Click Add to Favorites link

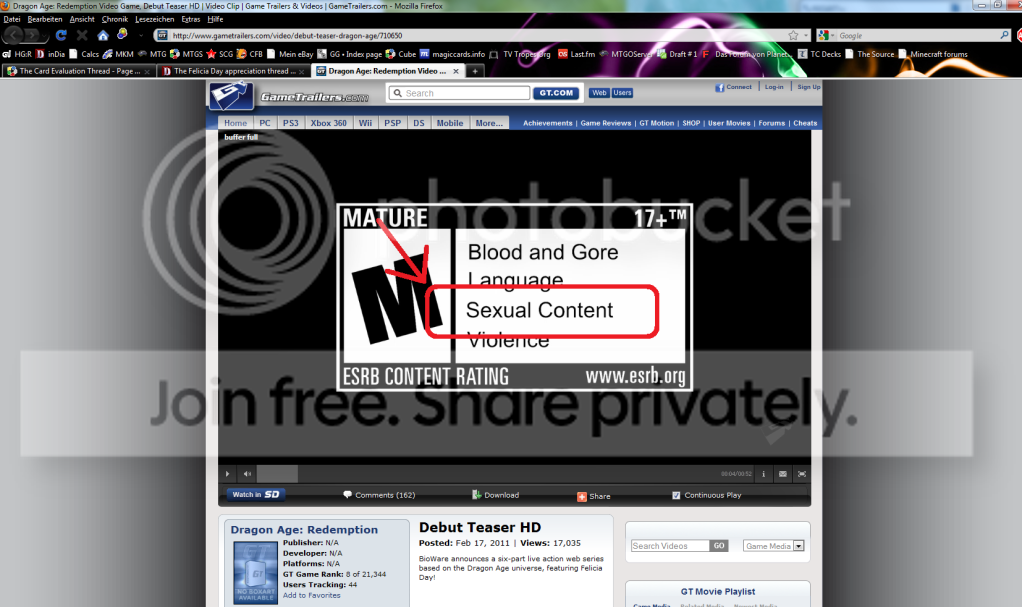pyautogui.click(x=311, y=595)
